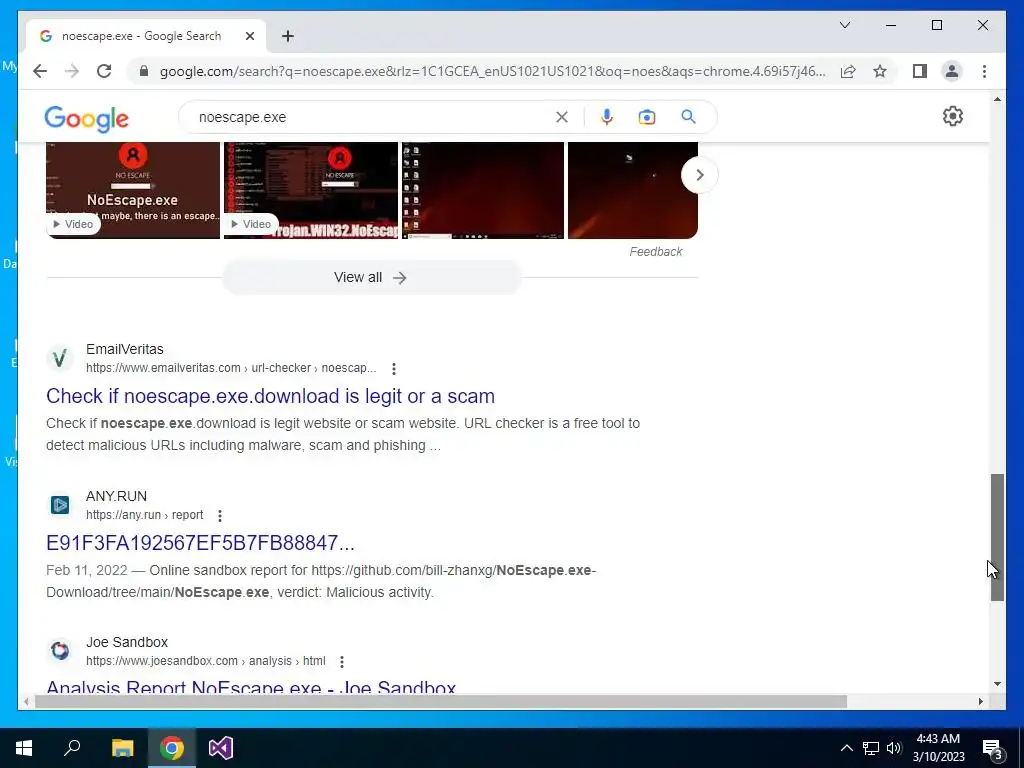Open 'Check if noescape.exe.download is legit' link

[x=270, y=396]
